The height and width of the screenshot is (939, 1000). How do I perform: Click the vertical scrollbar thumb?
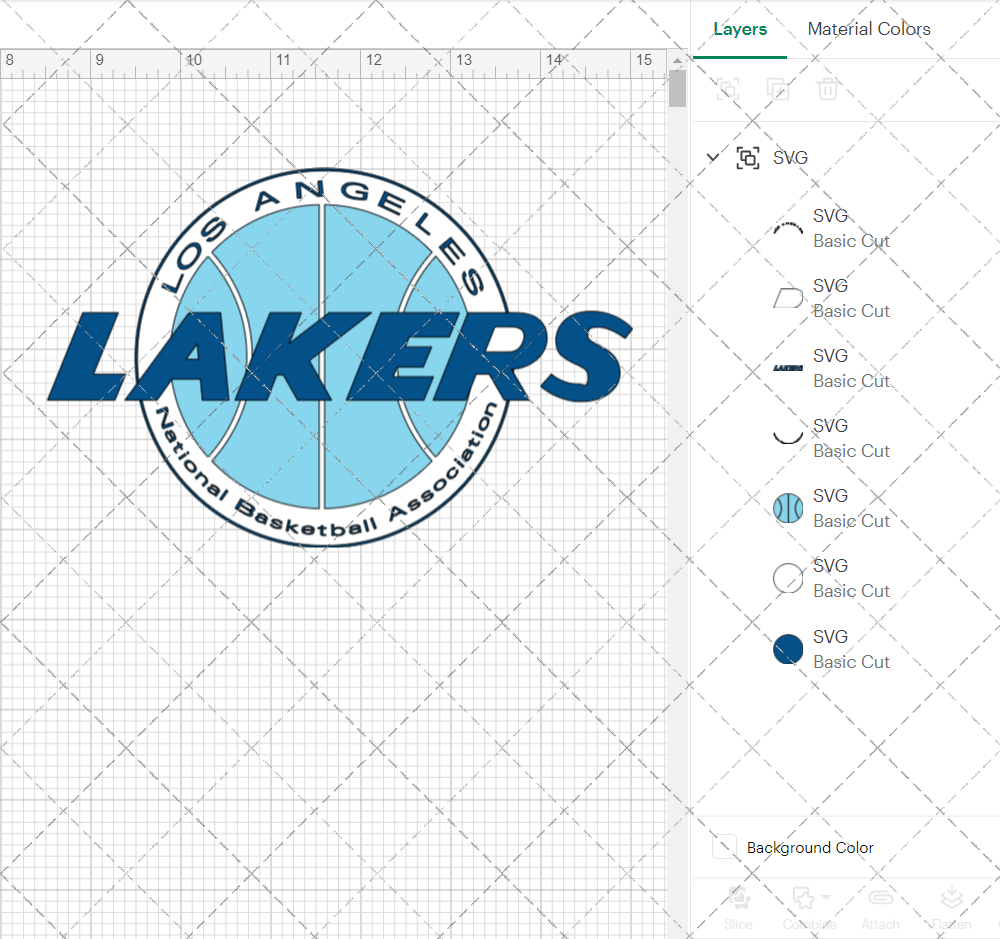tap(677, 89)
